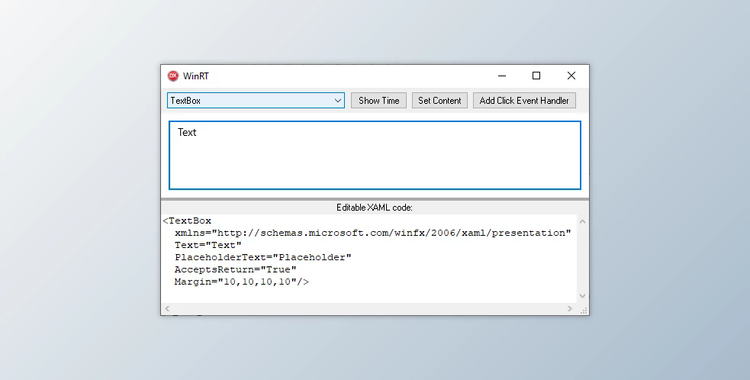Close the WinRT window
Viewport: 750px width, 380px height.
click(571, 76)
